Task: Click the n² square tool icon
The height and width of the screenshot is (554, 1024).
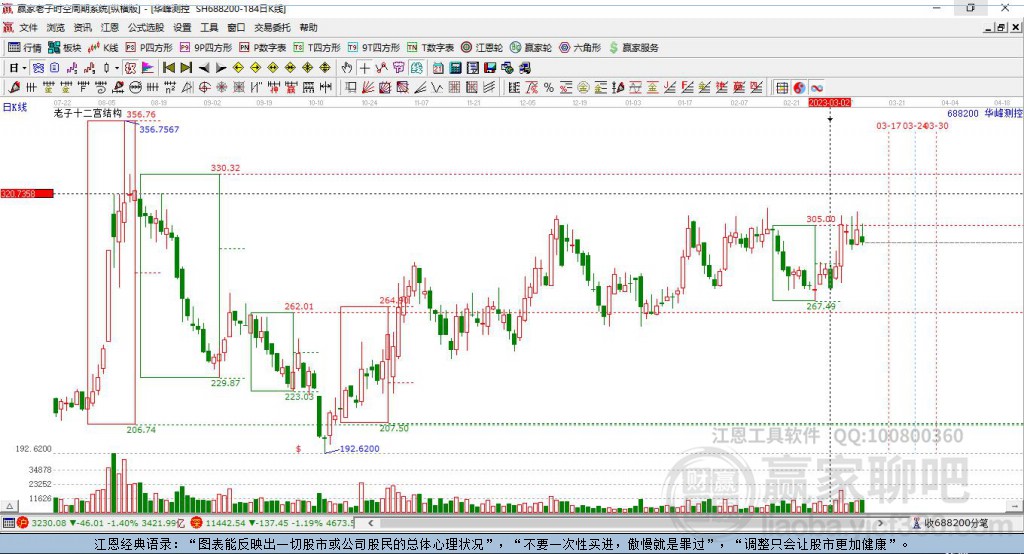Action: tap(170, 88)
